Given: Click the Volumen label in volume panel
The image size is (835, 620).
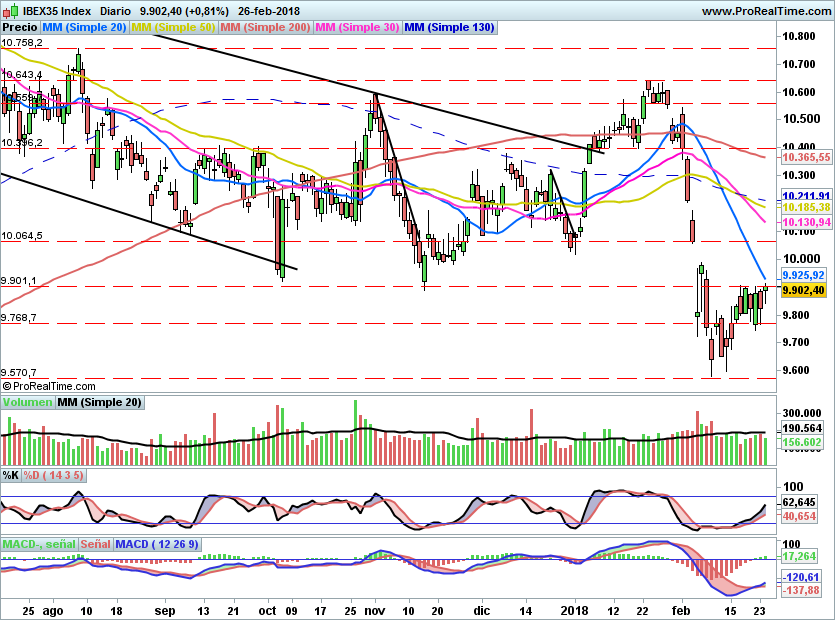Looking at the screenshot, I should (27, 402).
